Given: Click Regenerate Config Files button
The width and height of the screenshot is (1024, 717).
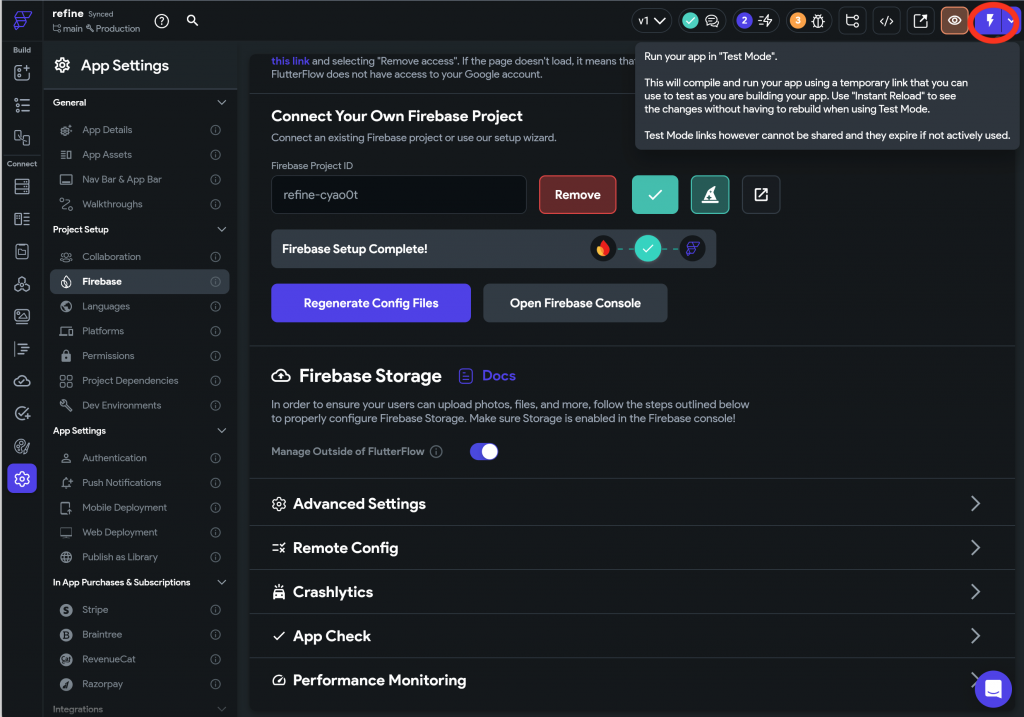Looking at the screenshot, I should (x=371, y=303).
